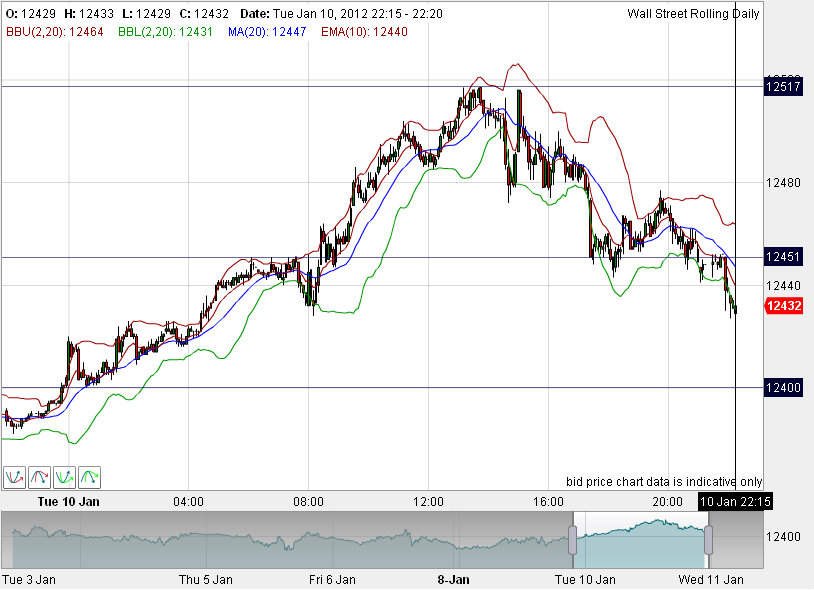Click the 12451 axis price label
814x590 pixels.
[786, 257]
